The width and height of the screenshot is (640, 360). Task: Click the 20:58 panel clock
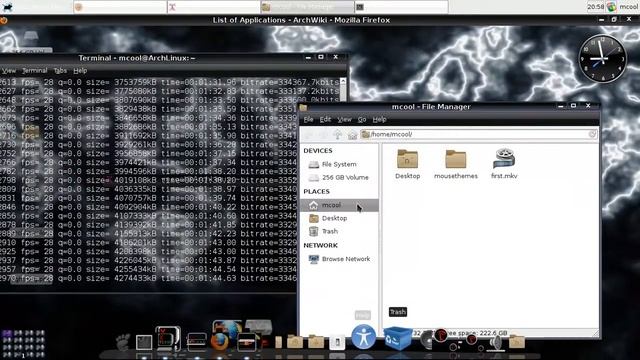click(596, 7)
